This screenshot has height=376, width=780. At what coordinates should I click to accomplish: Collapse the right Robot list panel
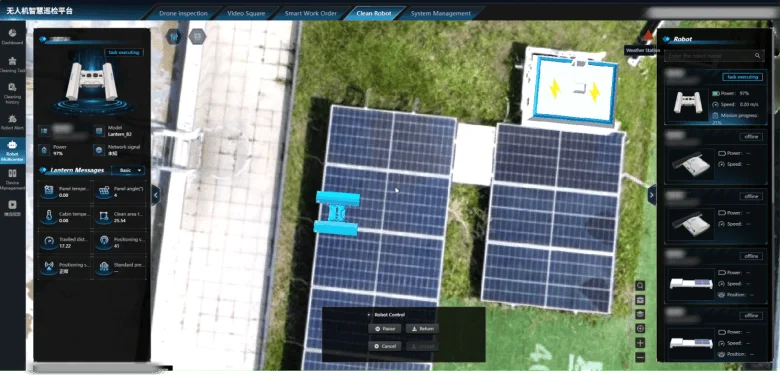click(652, 195)
